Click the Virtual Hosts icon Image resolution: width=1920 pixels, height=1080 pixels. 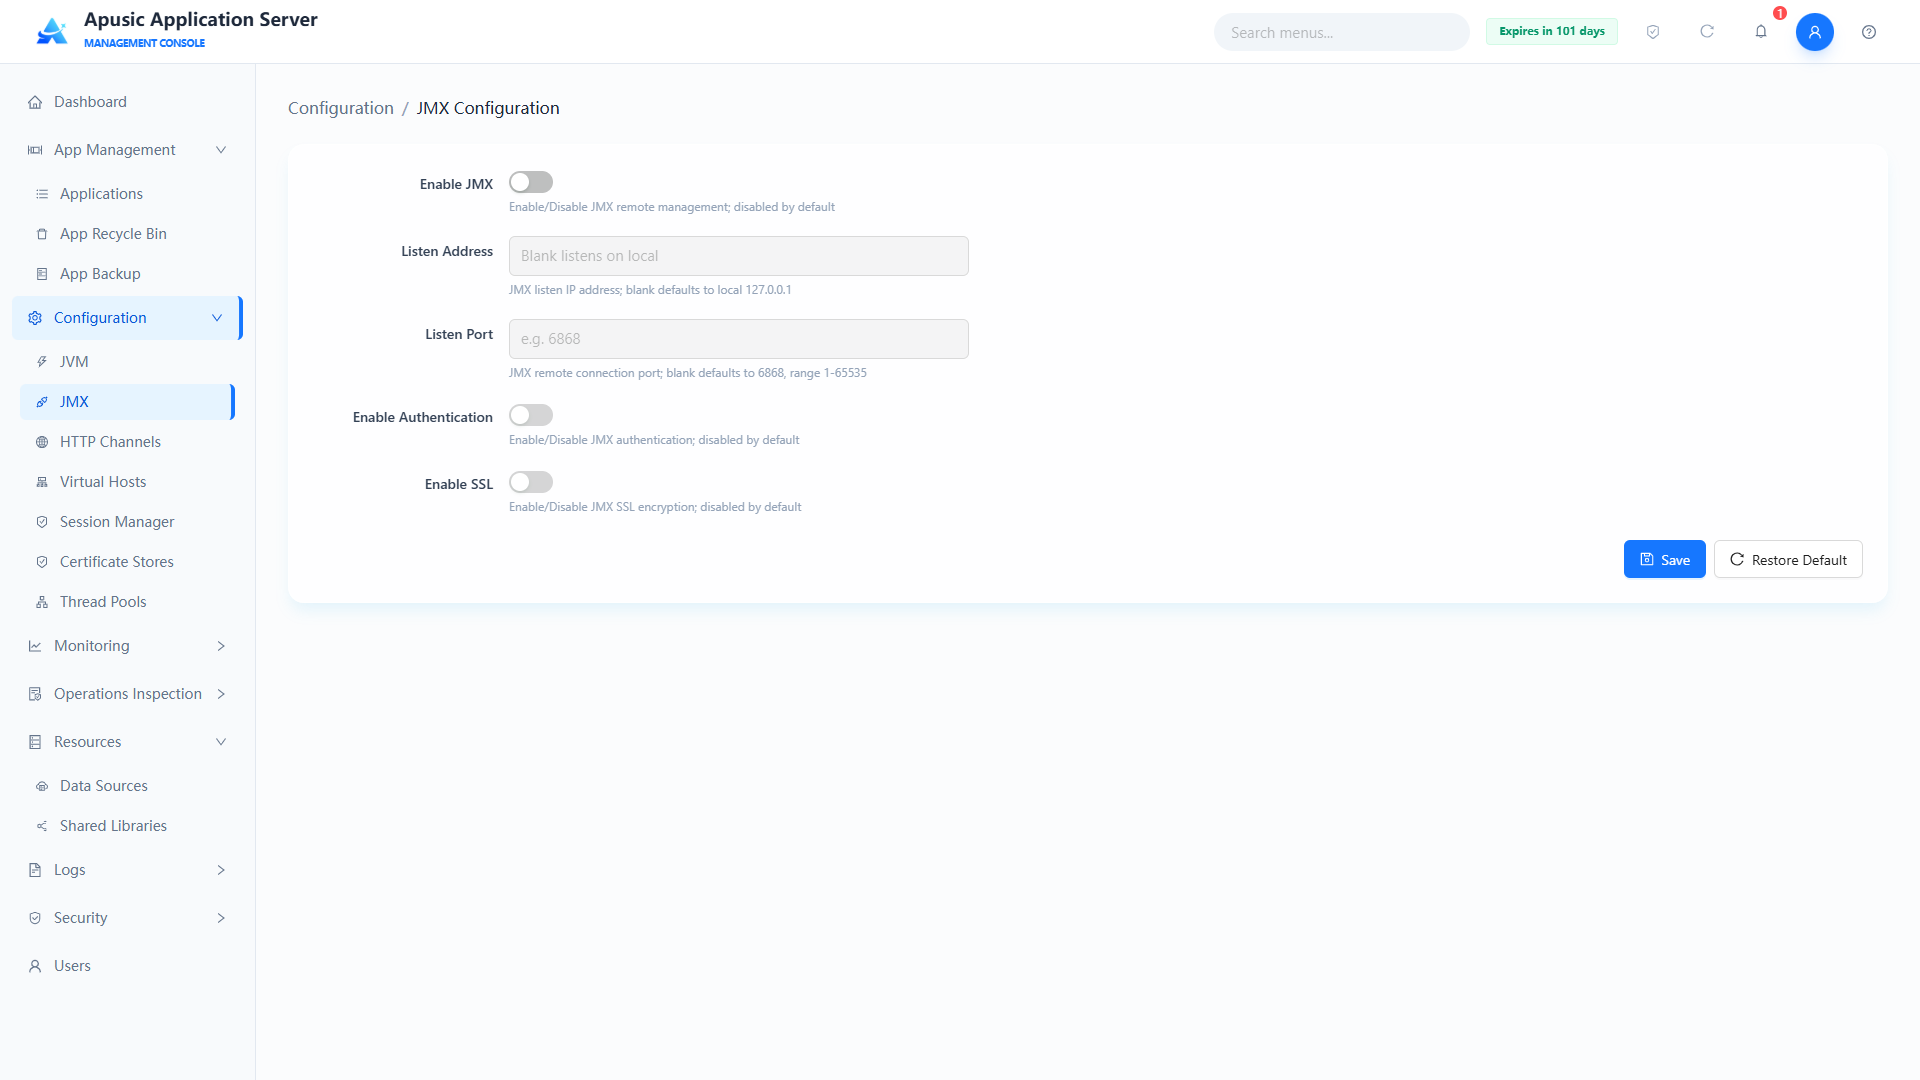tap(42, 482)
